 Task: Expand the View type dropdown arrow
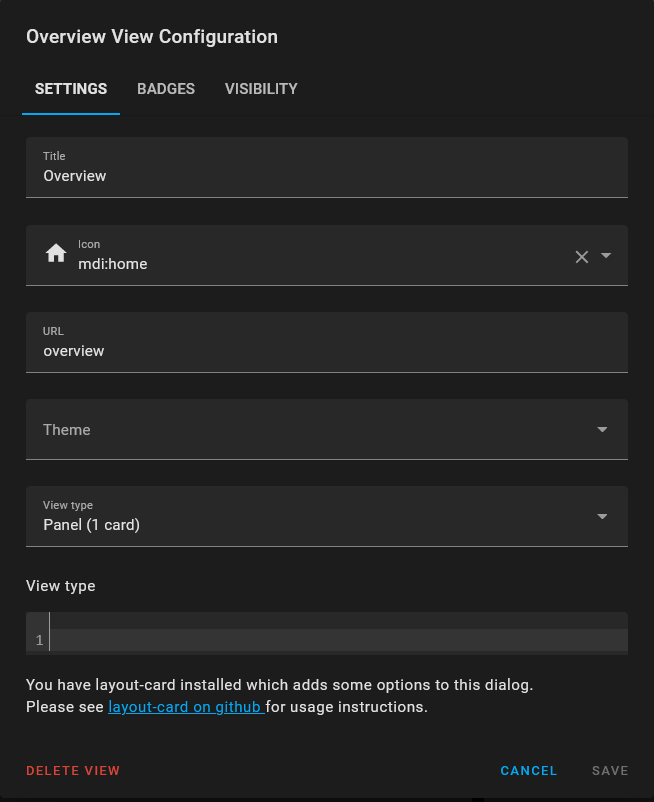pos(602,517)
